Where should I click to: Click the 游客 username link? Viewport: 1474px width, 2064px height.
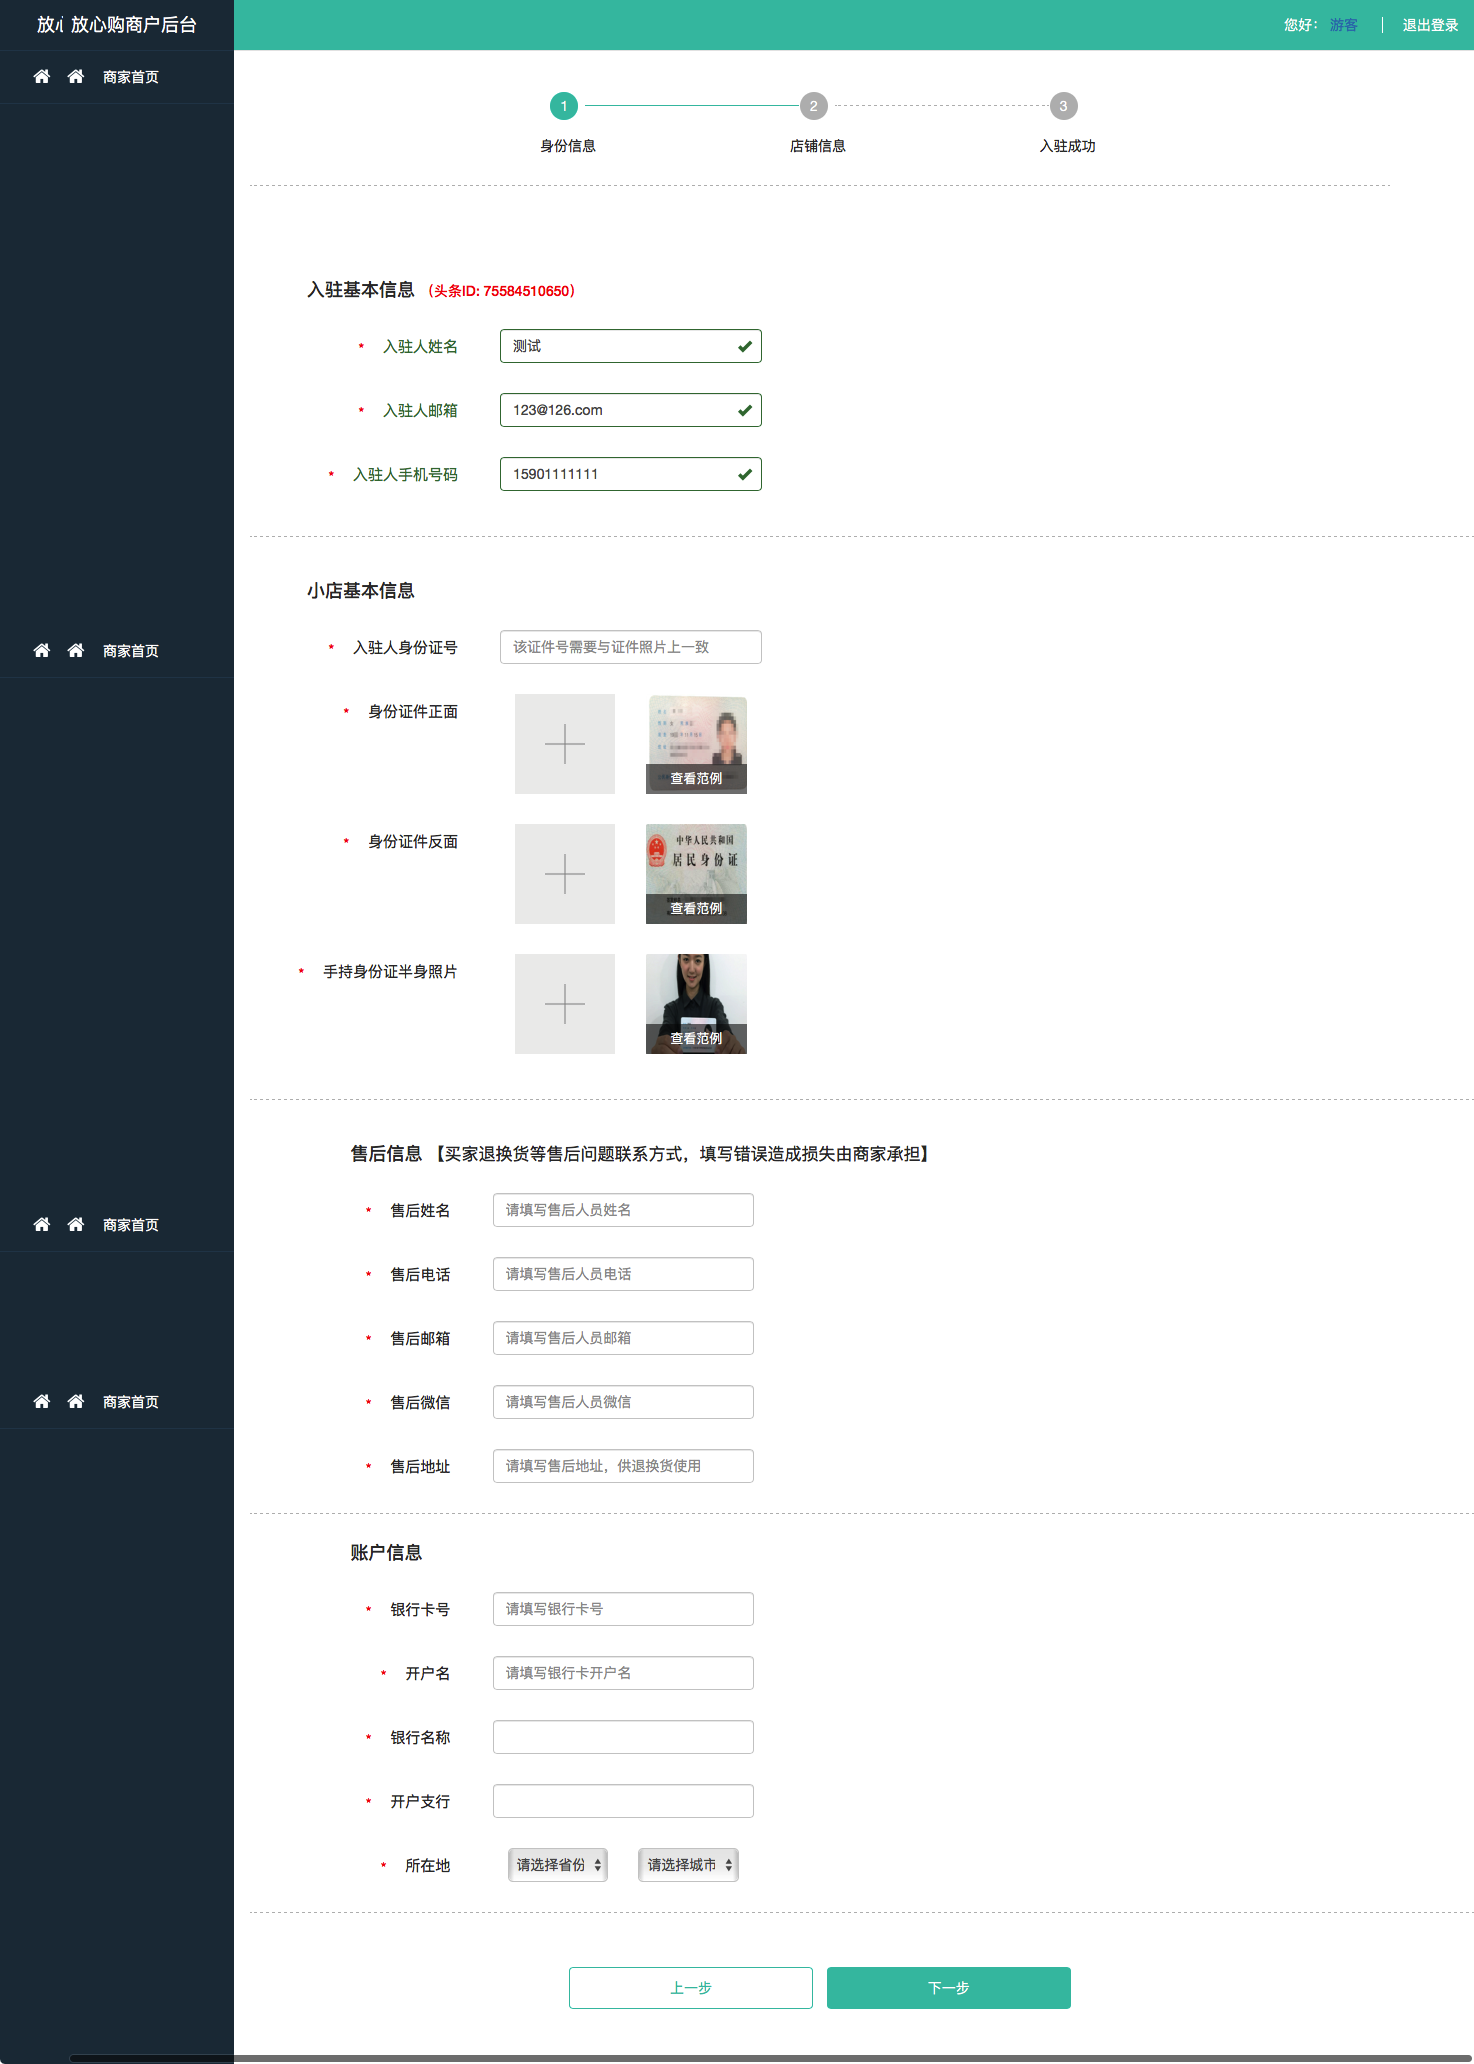[x=1344, y=25]
